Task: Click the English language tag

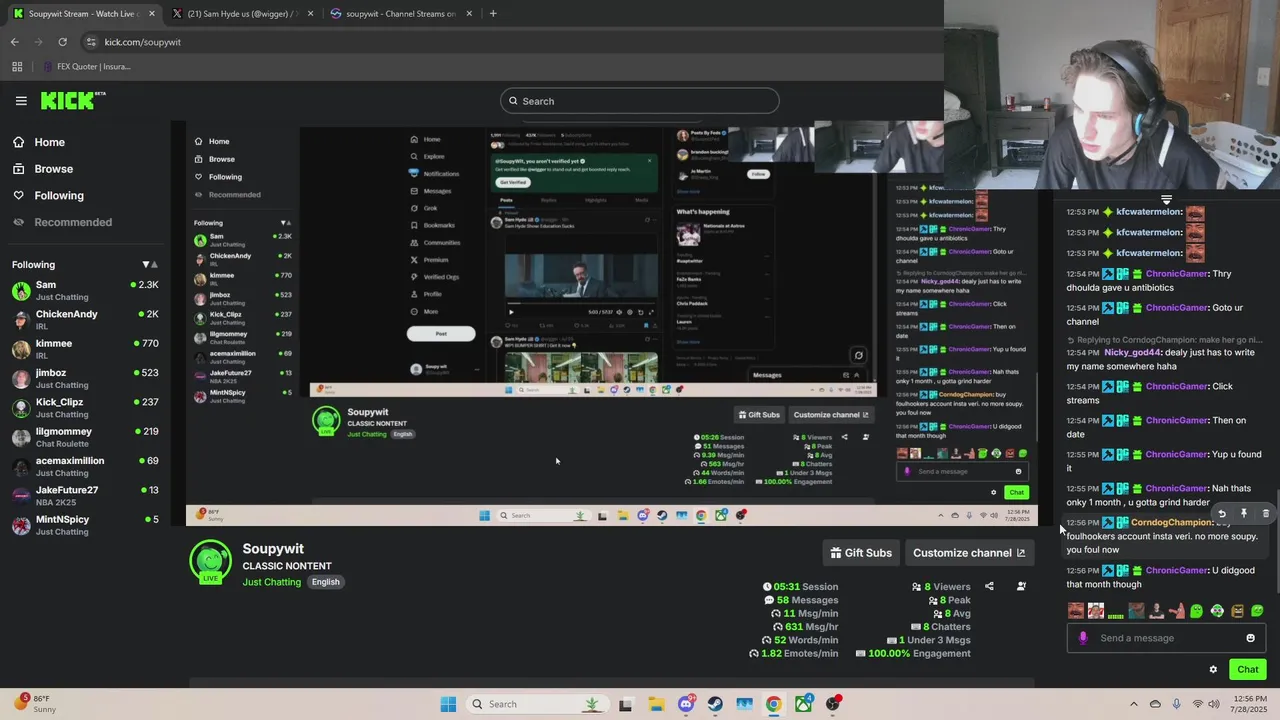Action: [x=325, y=582]
